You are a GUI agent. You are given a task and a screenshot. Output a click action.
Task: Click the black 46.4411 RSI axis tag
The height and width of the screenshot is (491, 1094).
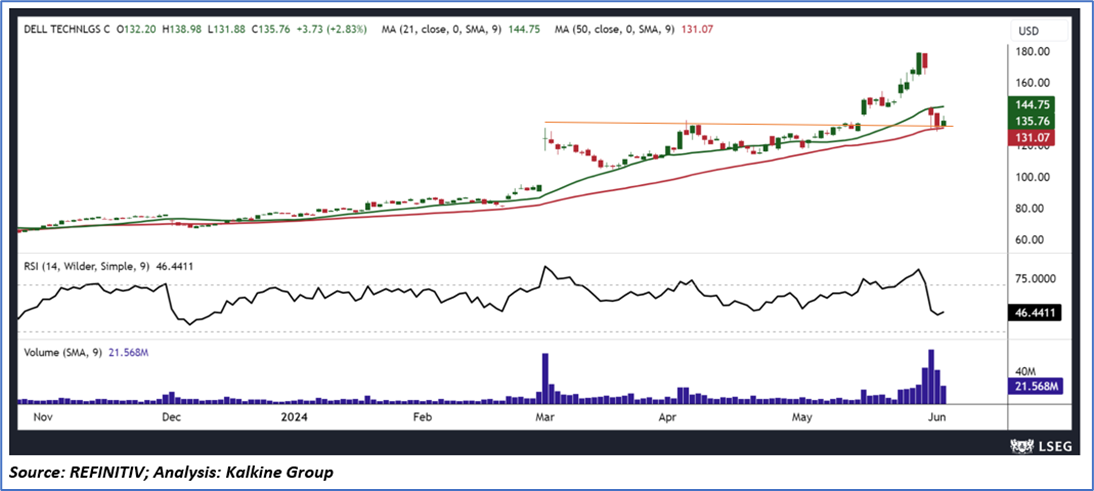[x=1035, y=315]
